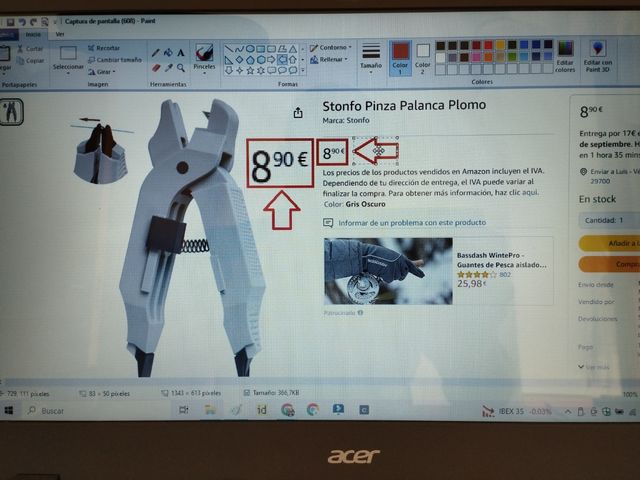Open the Inicio ribbon tab
Image resolution: width=640 pixels, height=480 pixels.
pos(33,33)
